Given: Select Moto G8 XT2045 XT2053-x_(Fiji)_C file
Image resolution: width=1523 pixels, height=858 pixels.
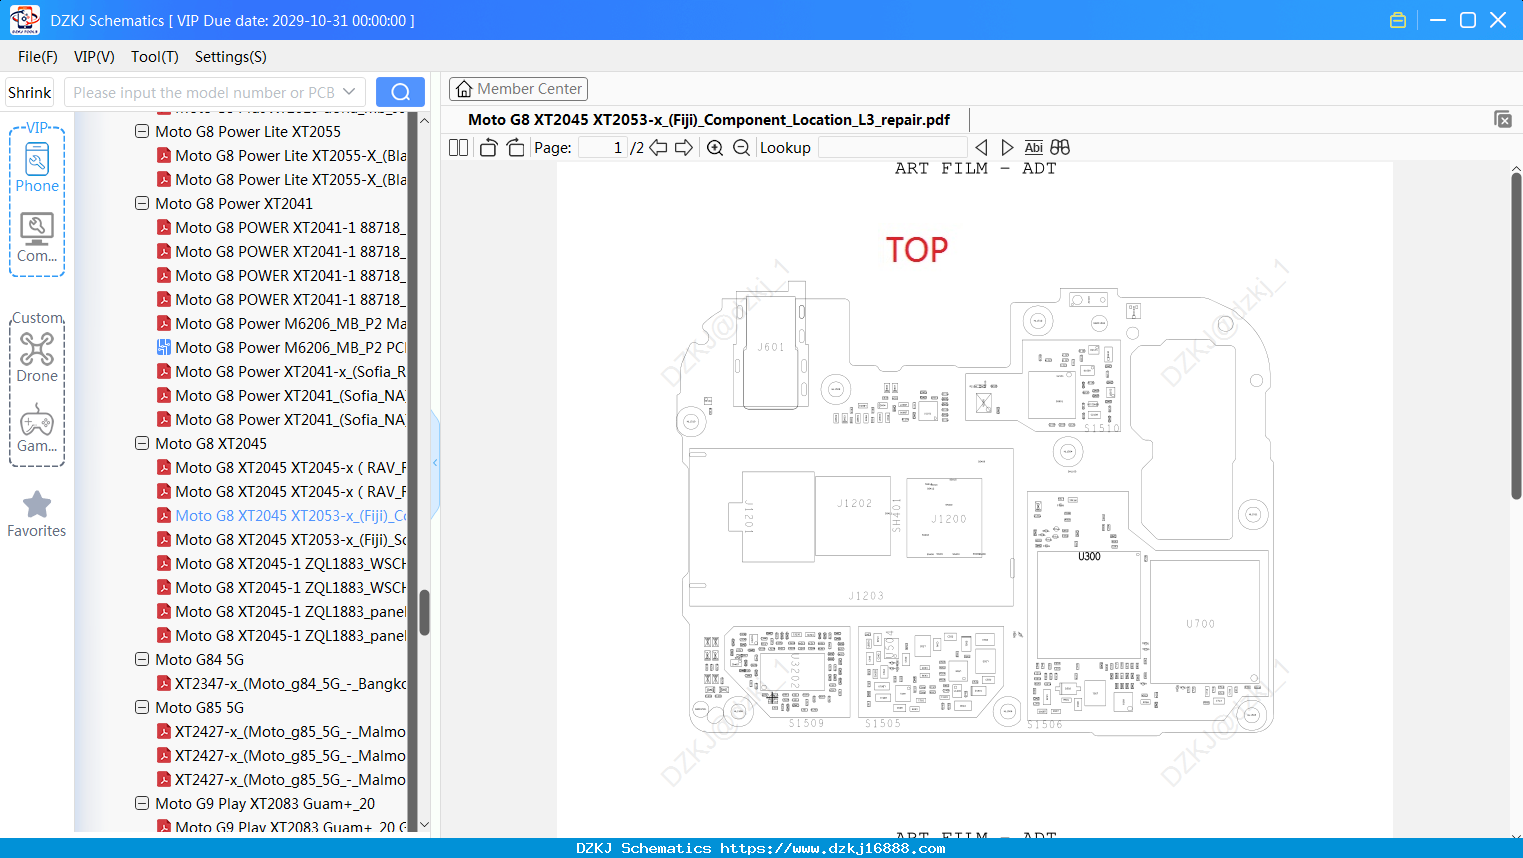Looking at the screenshot, I should pos(281,515).
